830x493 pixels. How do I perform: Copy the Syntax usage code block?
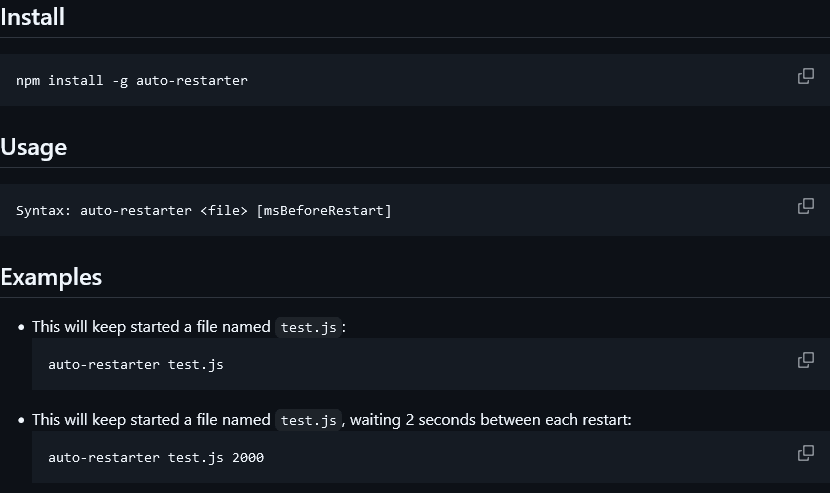(x=806, y=206)
